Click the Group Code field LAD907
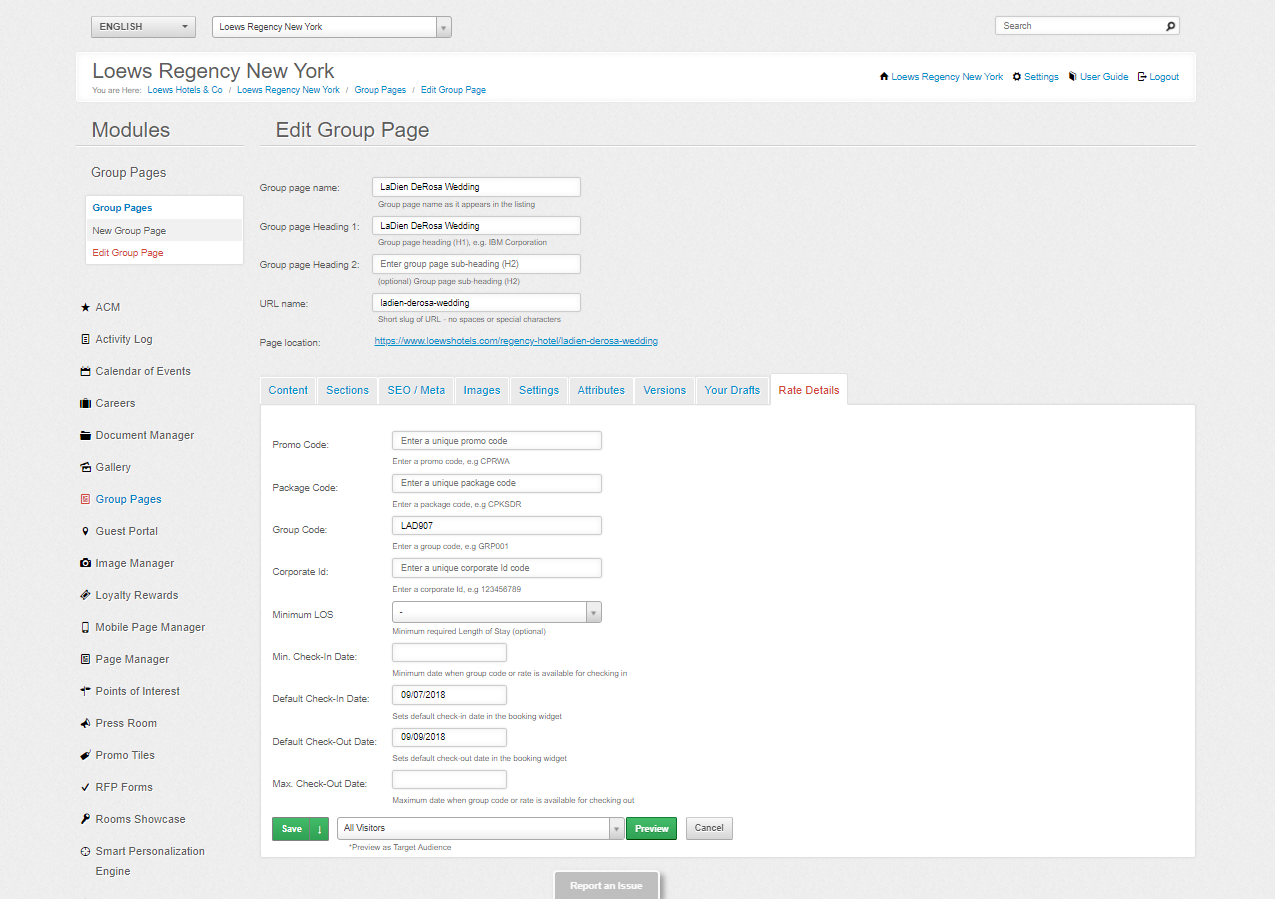The image size is (1275, 899). click(x=497, y=526)
